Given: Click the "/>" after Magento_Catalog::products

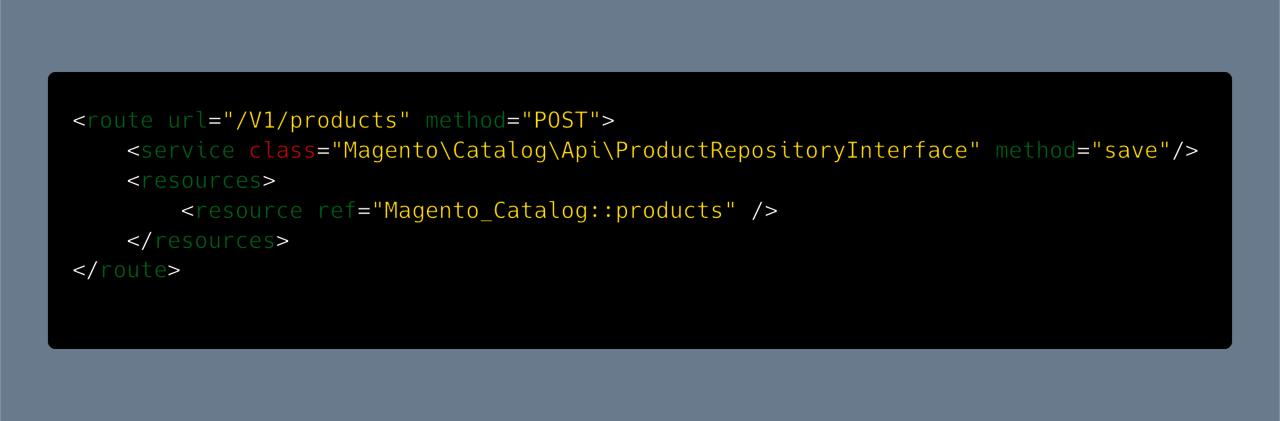Looking at the screenshot, I should pyautogui.click(x=764, y=211).
